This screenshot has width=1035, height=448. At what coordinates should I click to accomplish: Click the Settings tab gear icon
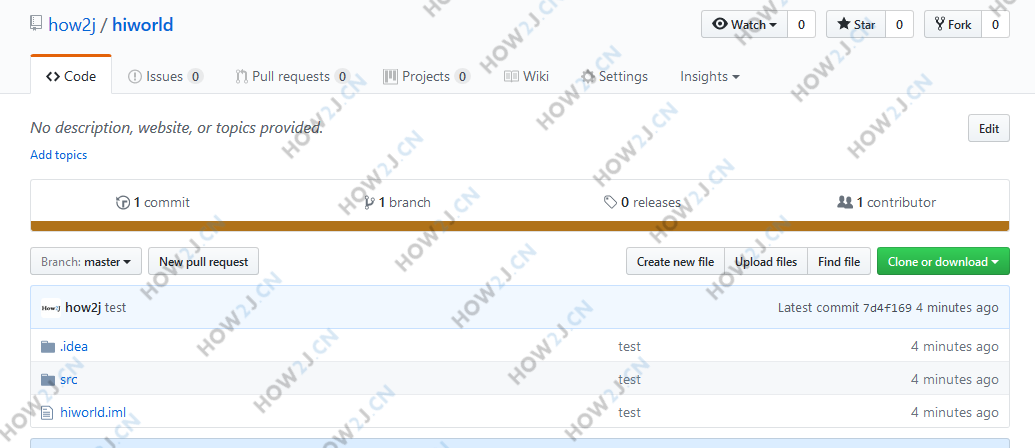(588, 77)
